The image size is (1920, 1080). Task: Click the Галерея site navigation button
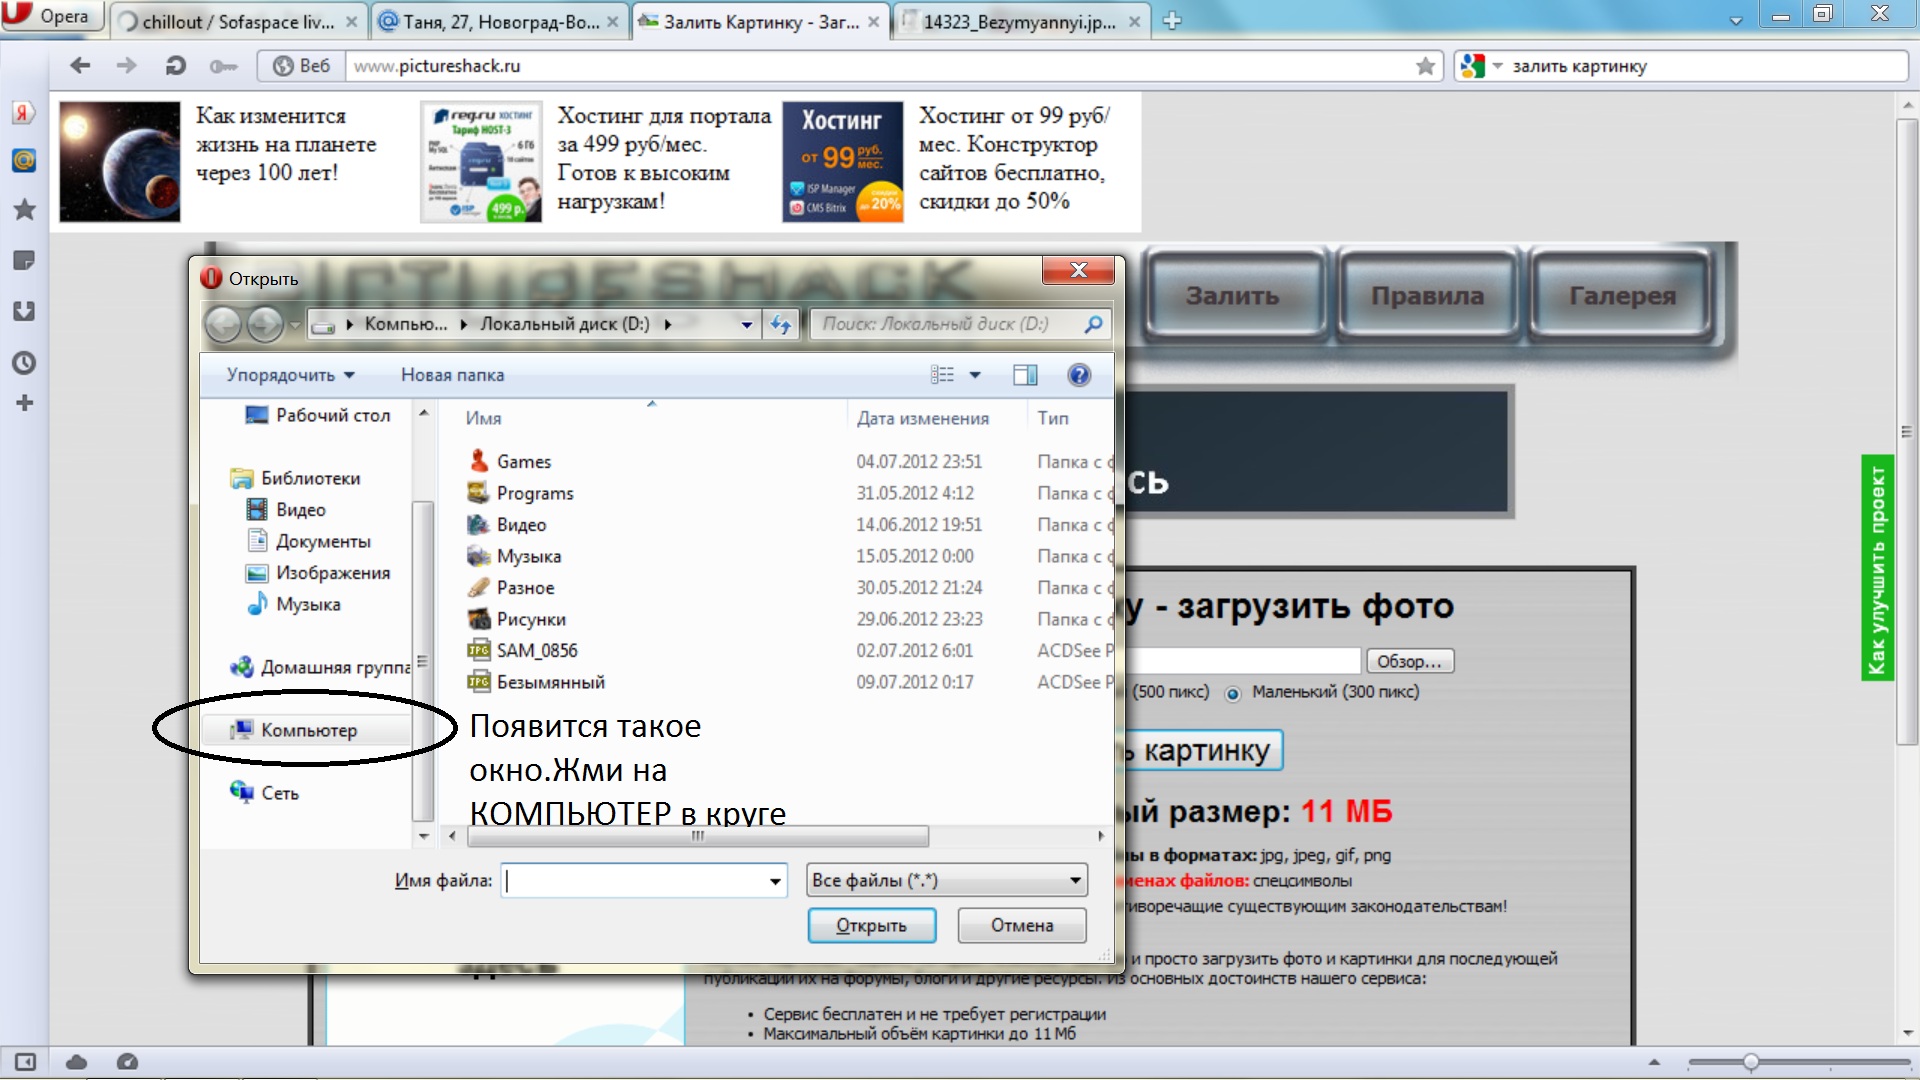click(x=1622, y=296)
